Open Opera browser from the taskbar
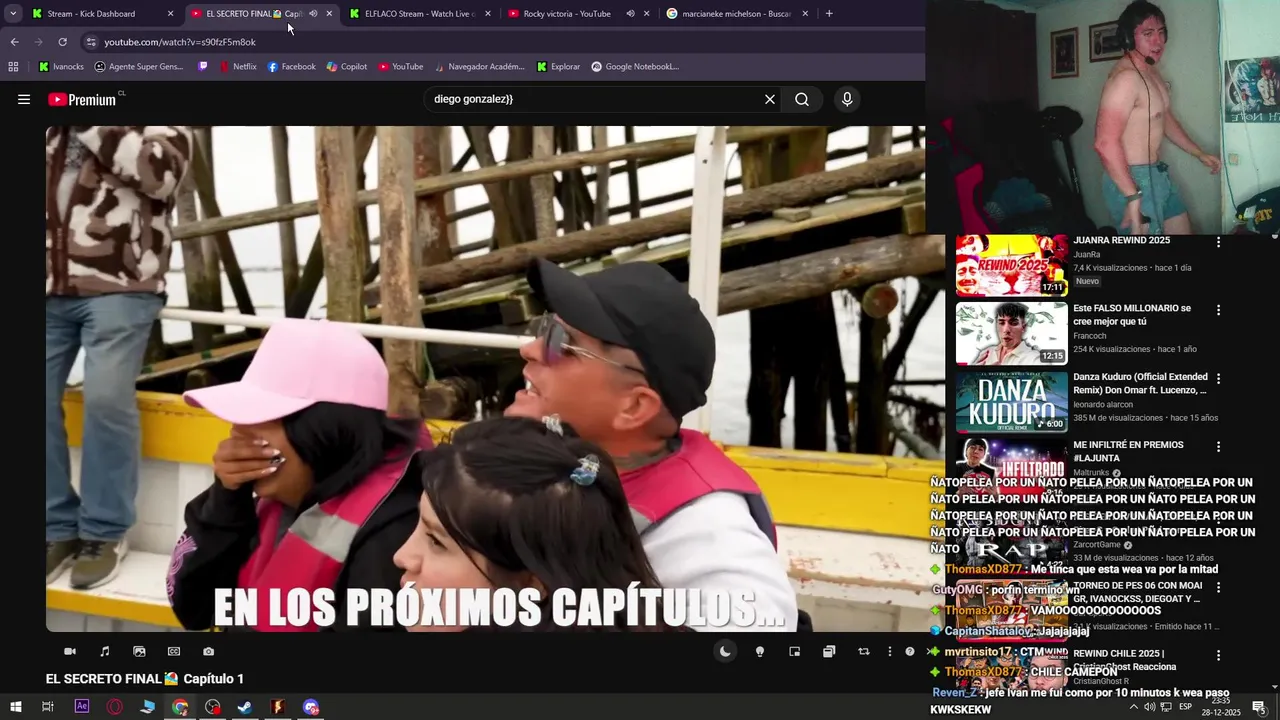 pyautogui.click(x=115, y=707)
